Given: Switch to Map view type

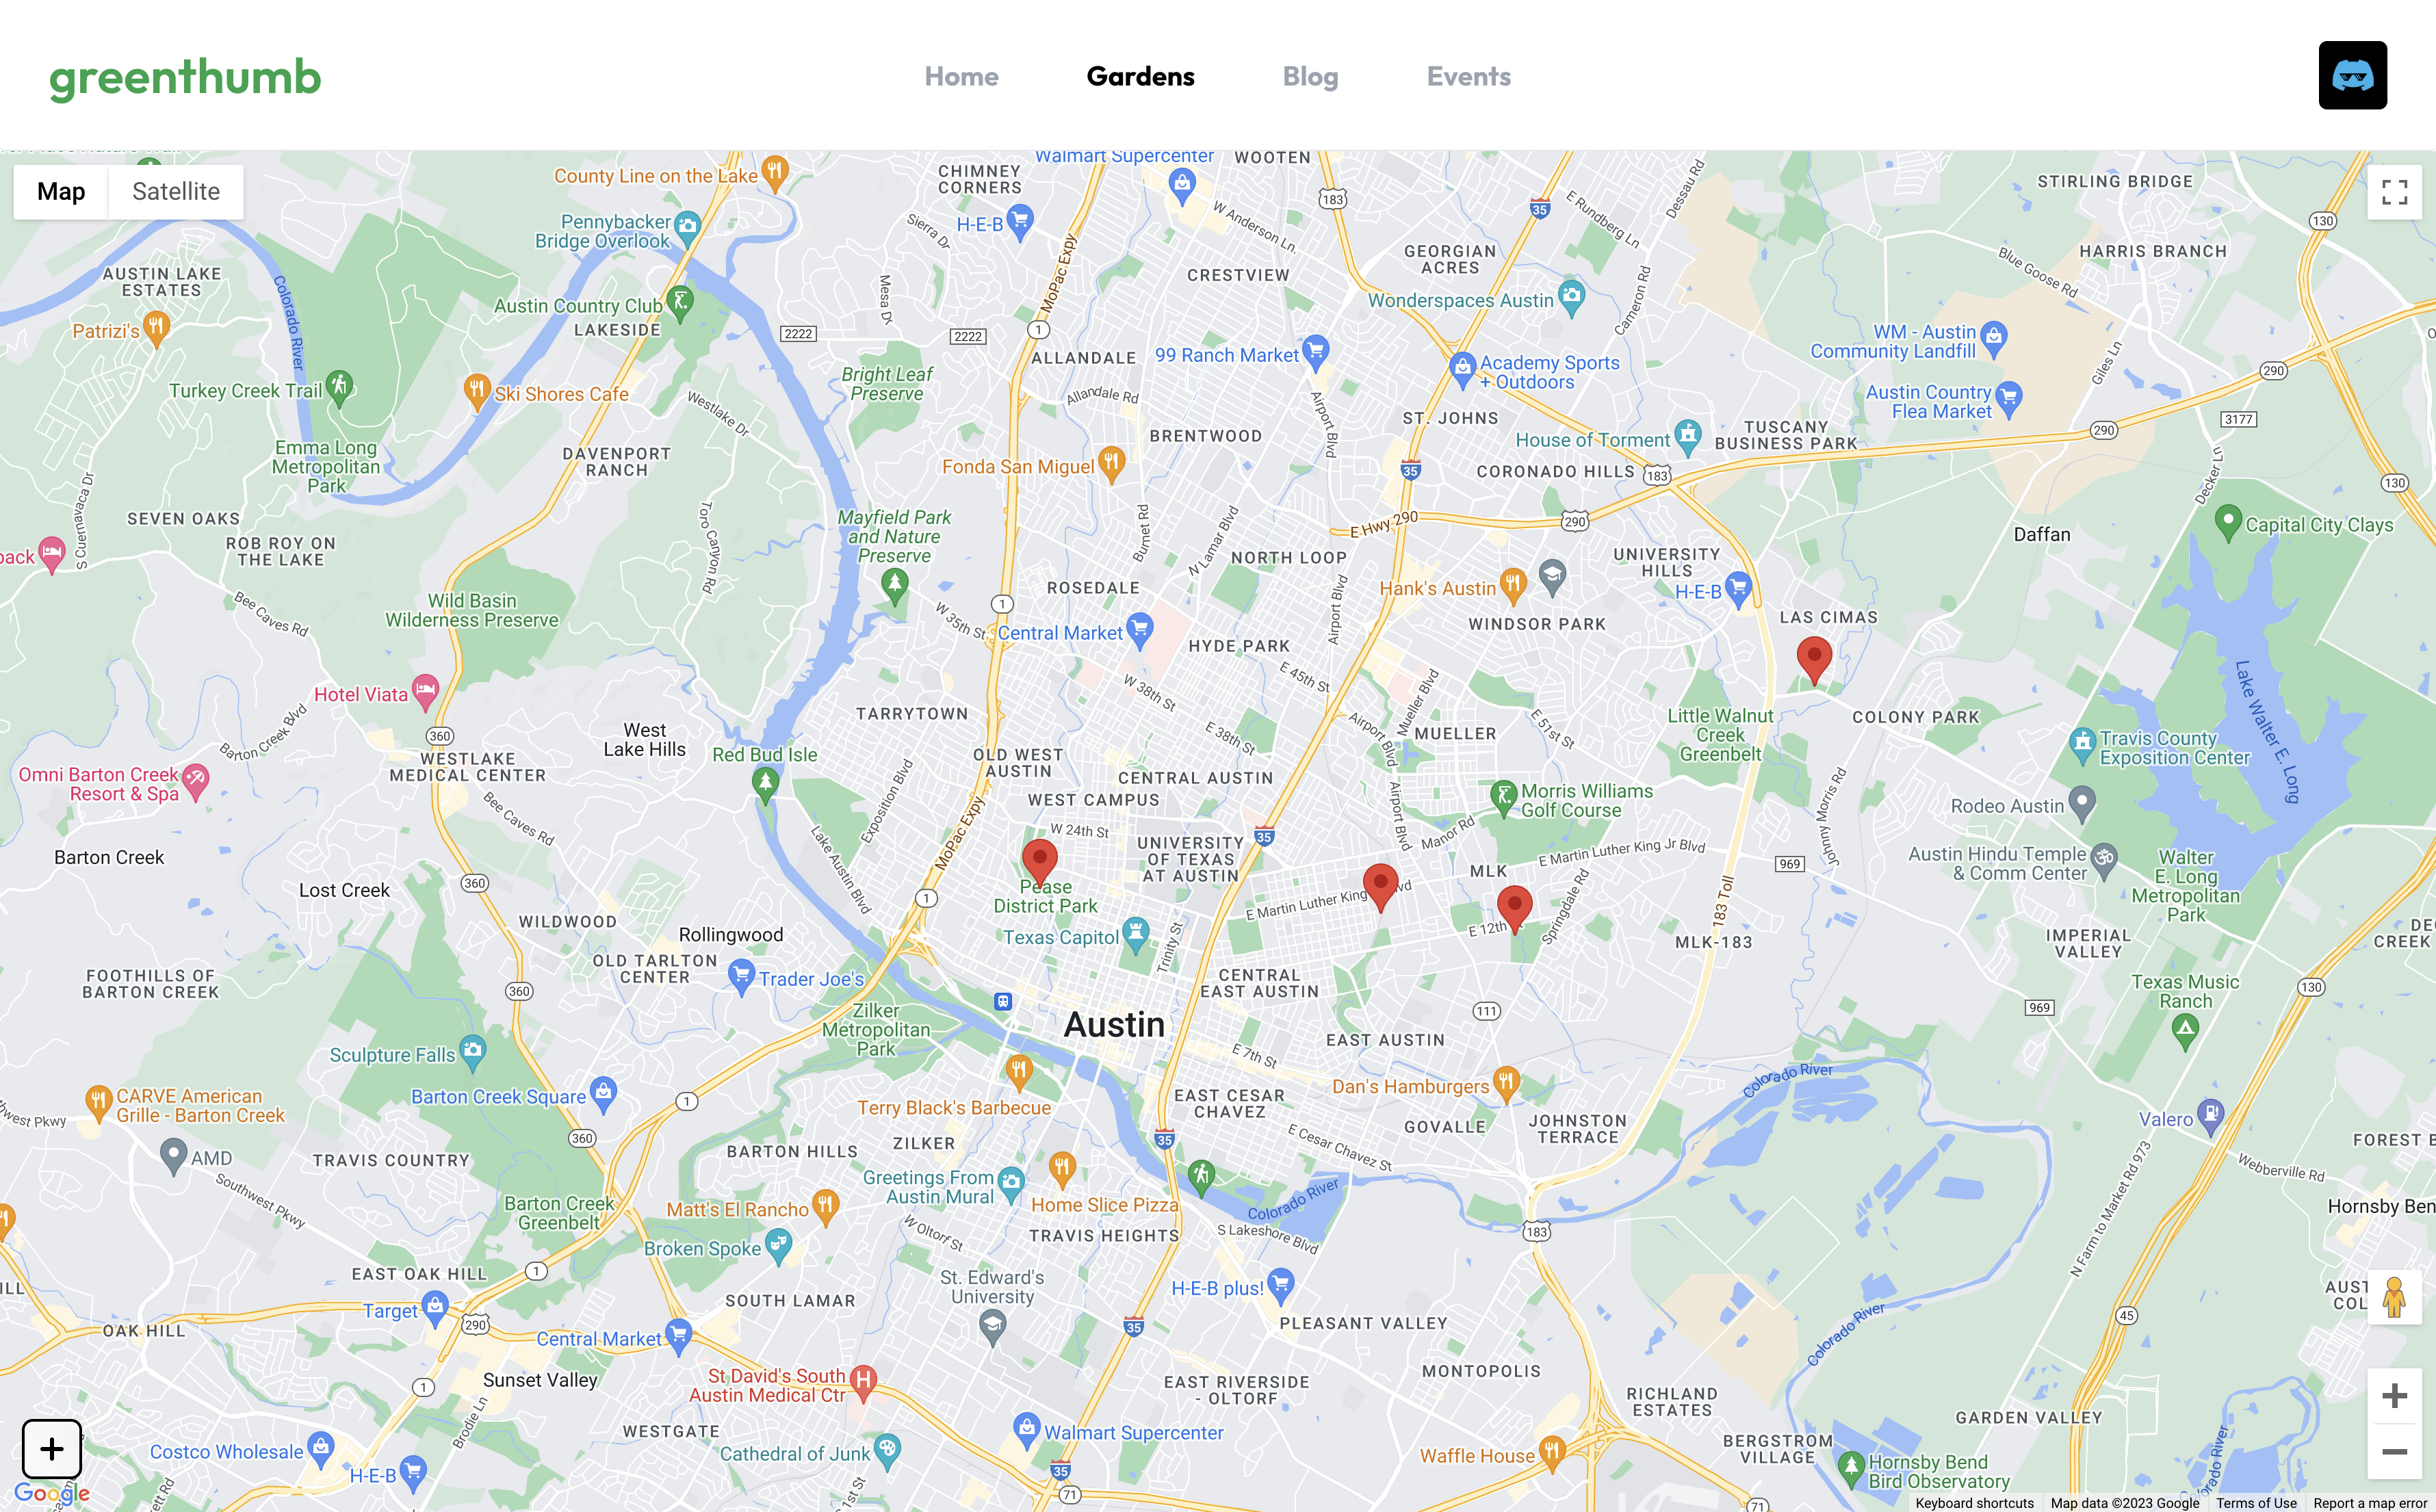Looking at the screenshot, I should pyautogui.click(x=61, y=192).
